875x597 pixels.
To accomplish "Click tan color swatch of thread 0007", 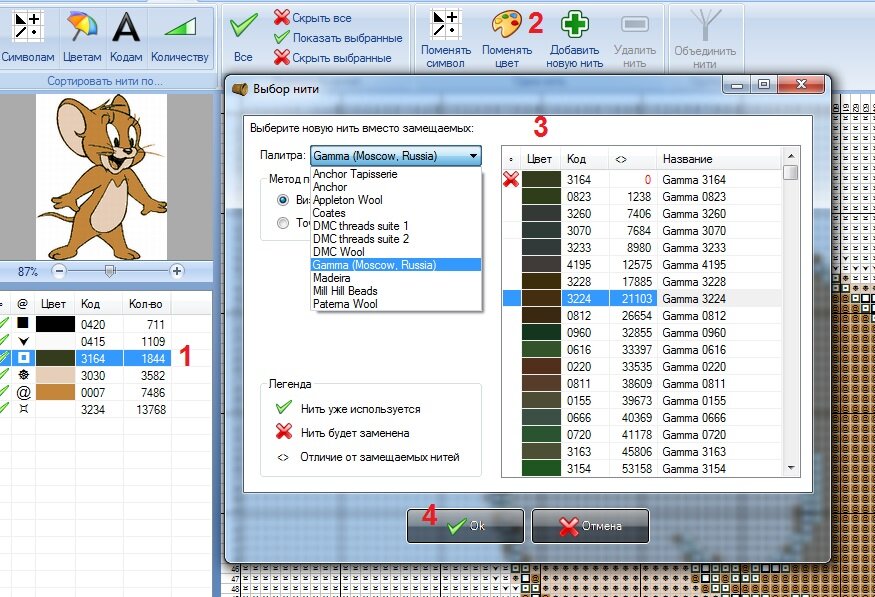I will click(x=55, y=392).
